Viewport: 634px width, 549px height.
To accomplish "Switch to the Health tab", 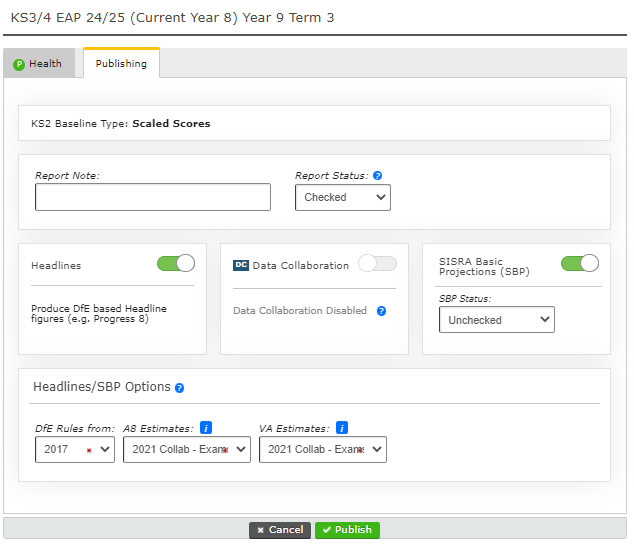I will [40, 64].
